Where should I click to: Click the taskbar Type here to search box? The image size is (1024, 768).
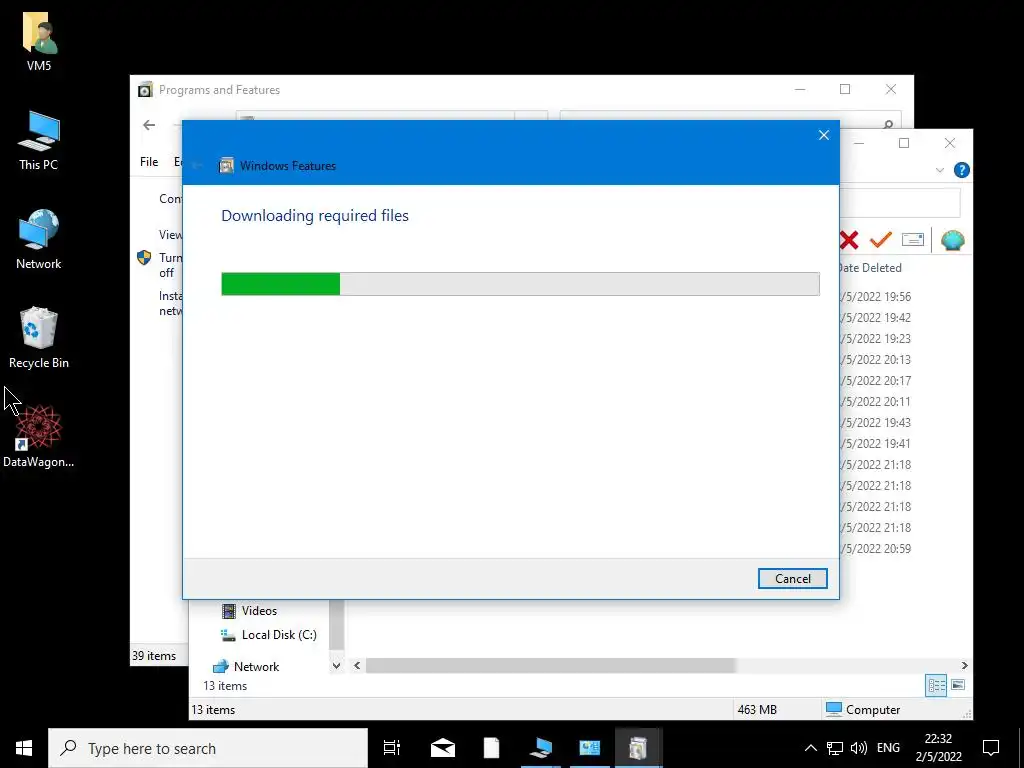click(x=208, y=748)
